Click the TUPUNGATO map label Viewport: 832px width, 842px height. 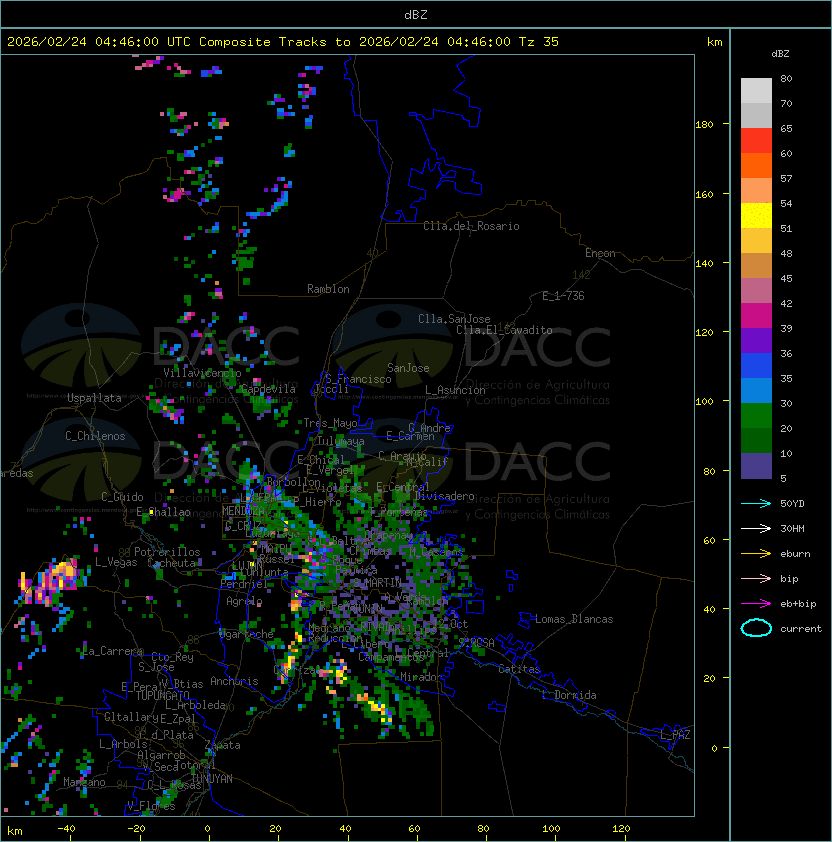[162, 695]
